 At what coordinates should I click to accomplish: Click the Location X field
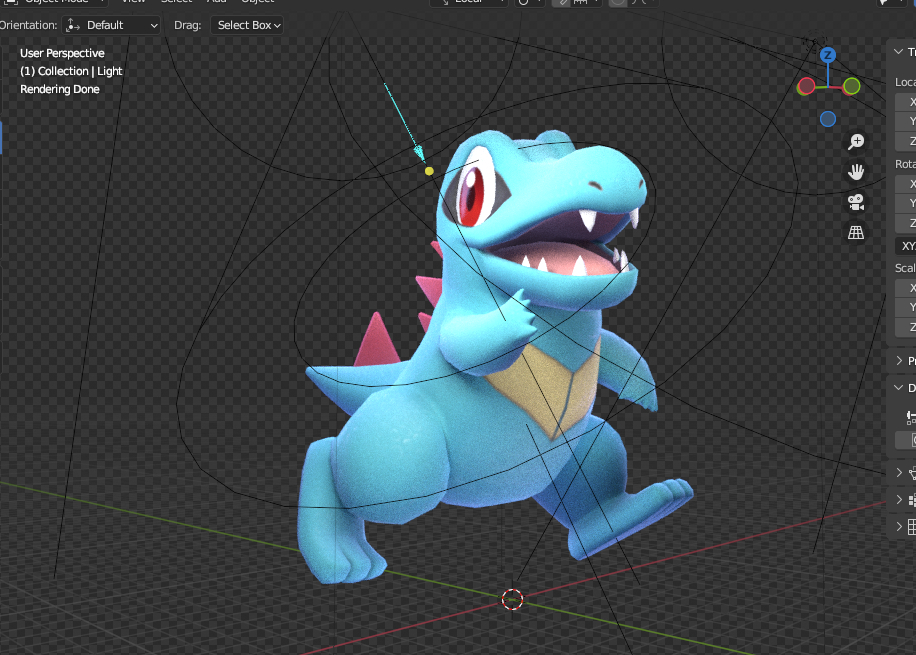pos(906,102)
